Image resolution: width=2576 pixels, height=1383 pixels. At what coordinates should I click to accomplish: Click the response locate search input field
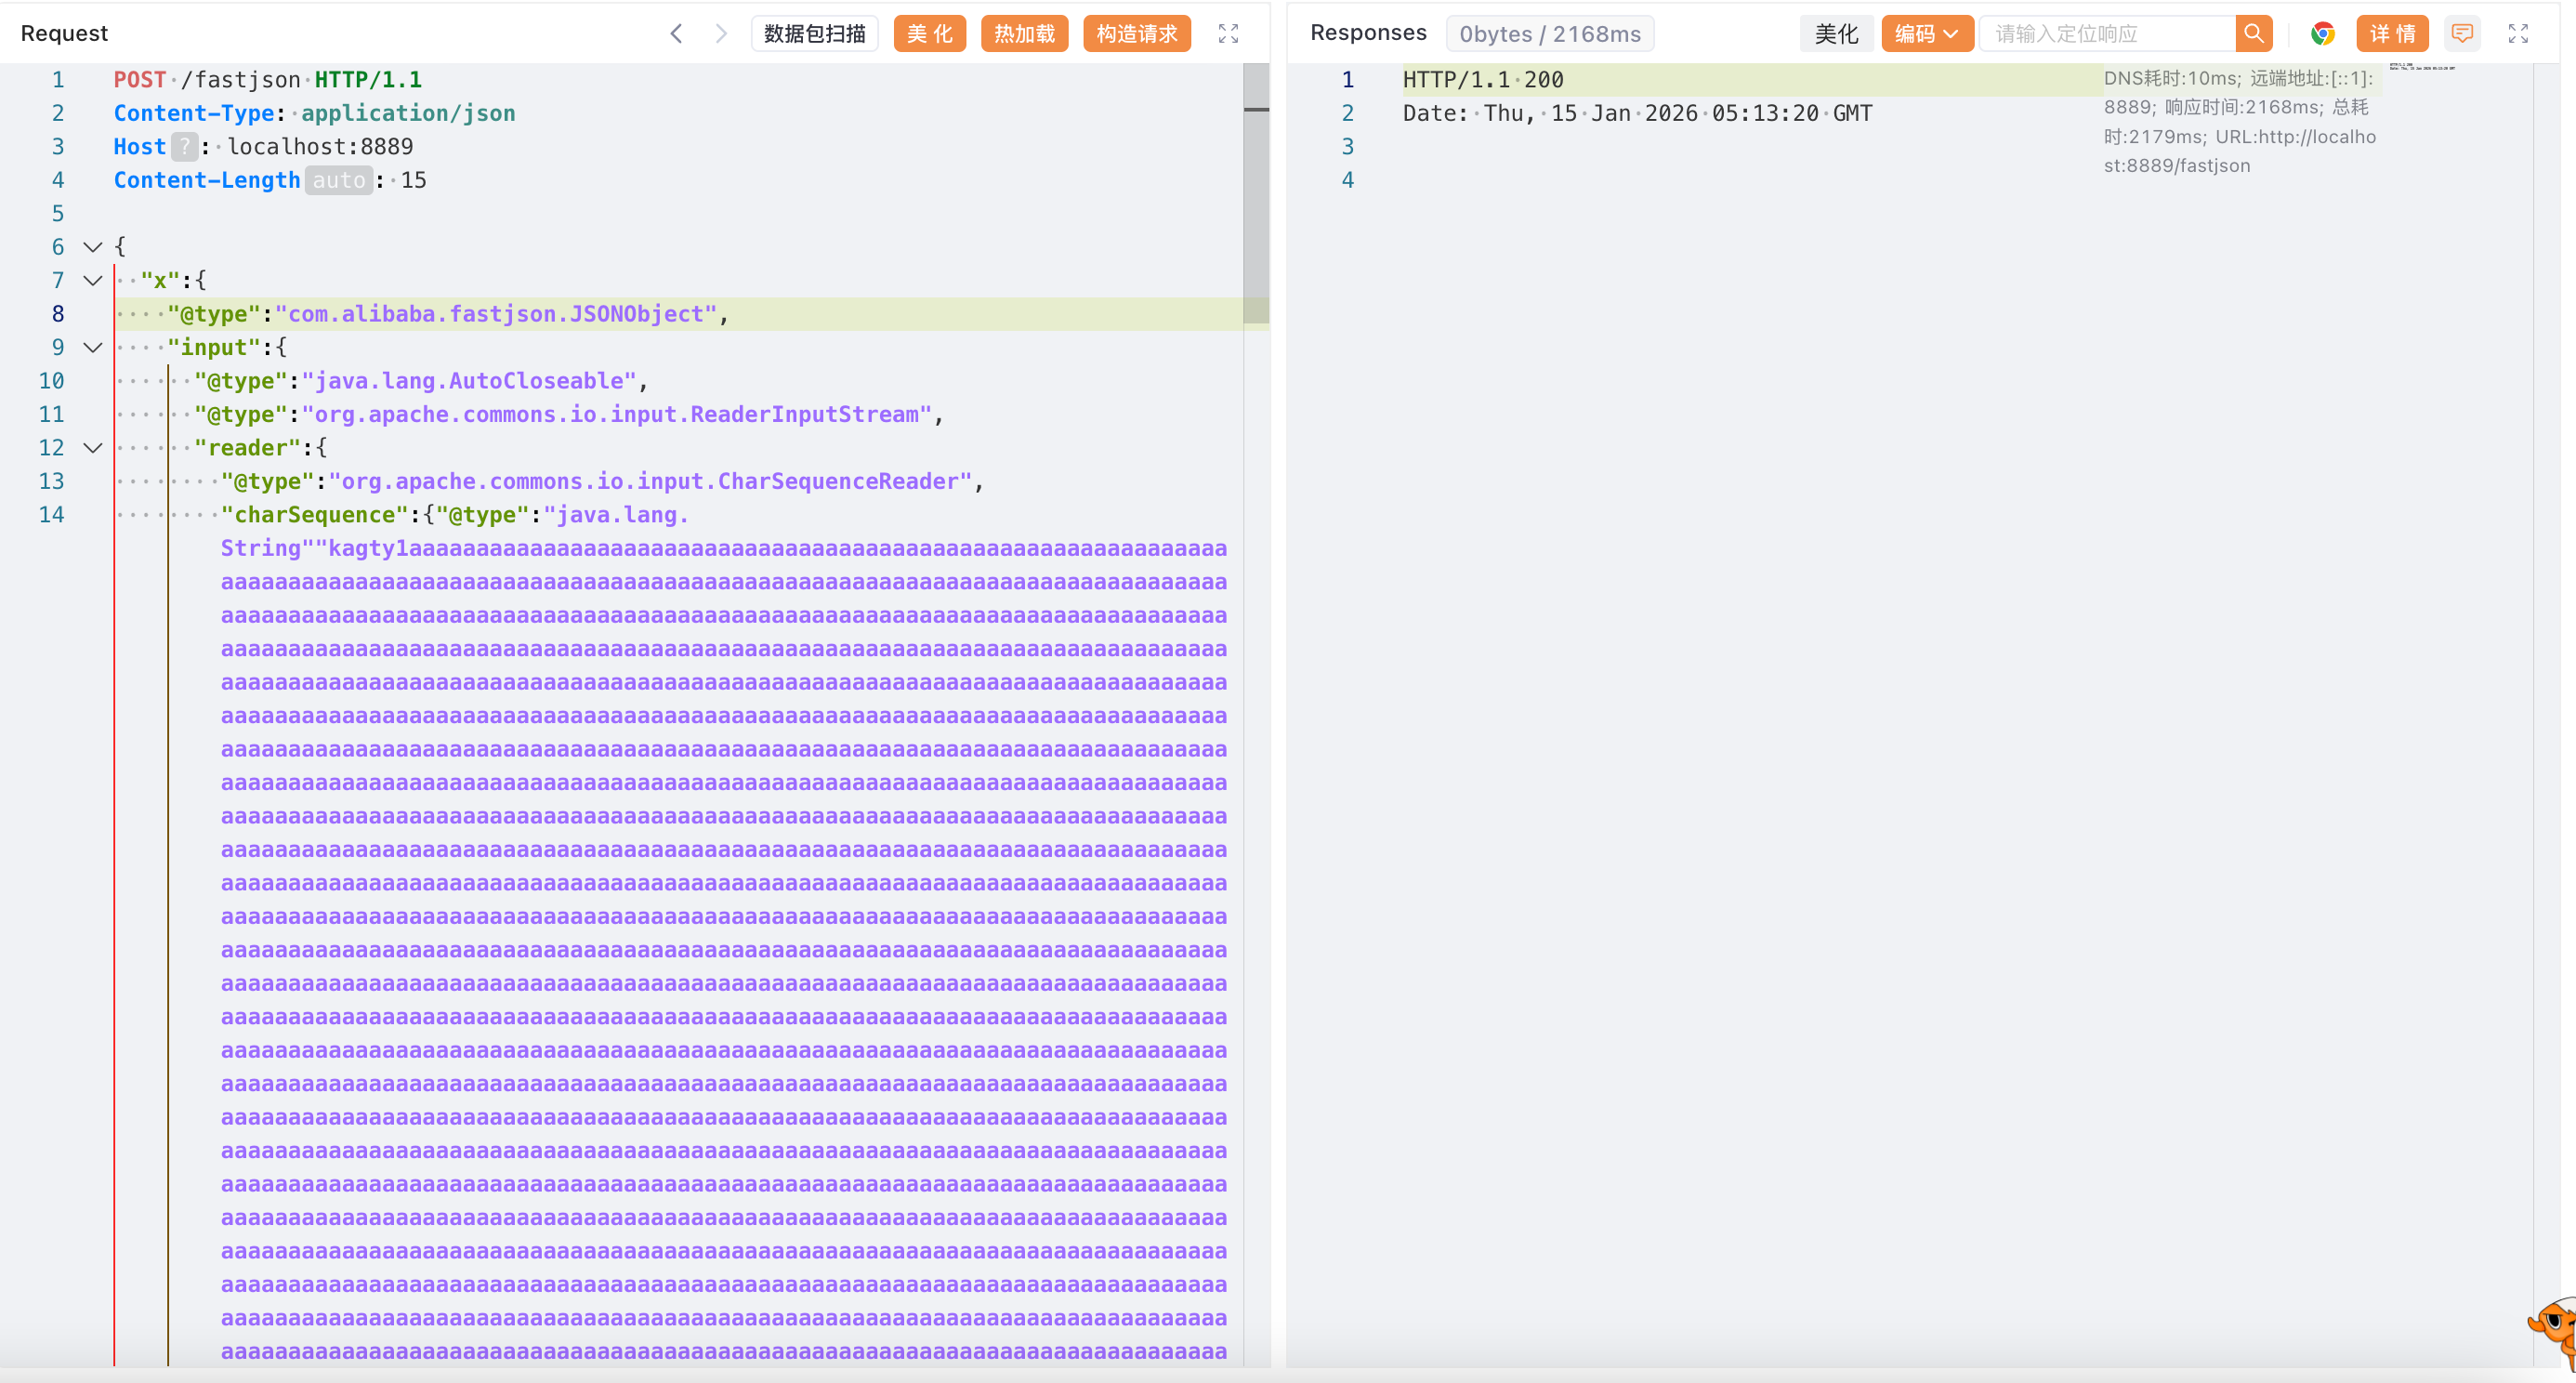(x=2106, y=34)
